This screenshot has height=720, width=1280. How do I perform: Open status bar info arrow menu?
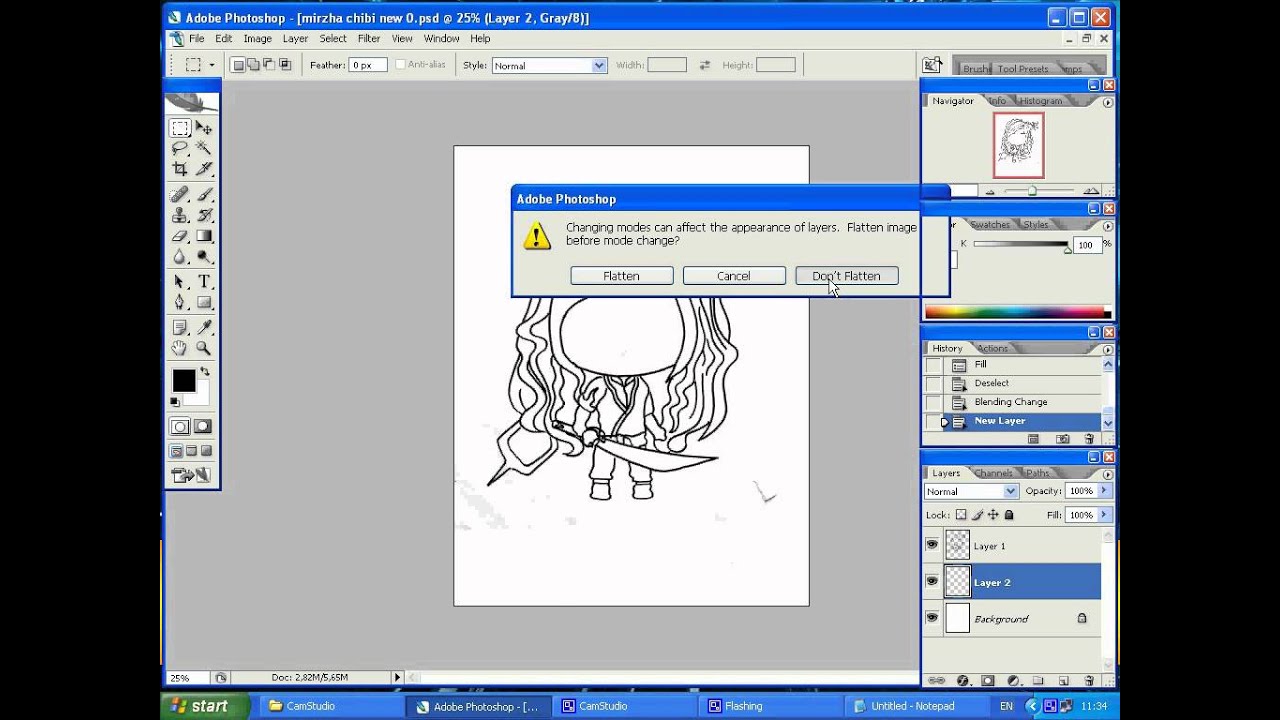pos(397,677)
